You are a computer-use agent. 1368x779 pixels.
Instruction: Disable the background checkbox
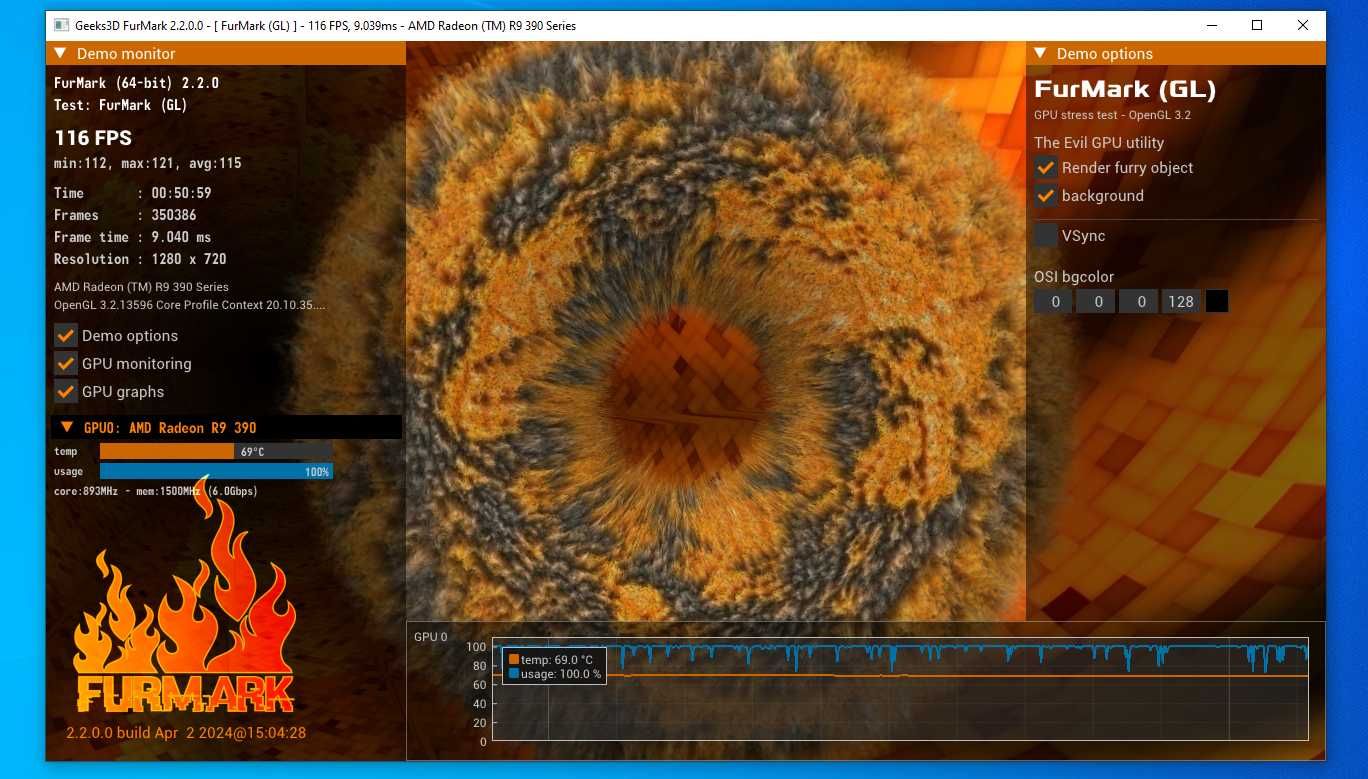(1046, 196)
